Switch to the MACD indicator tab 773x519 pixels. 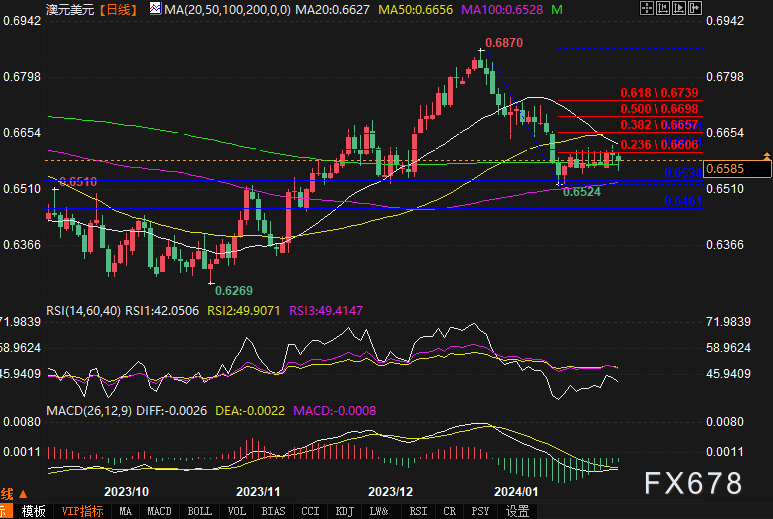pyautogui.click(x=159, y=511)
